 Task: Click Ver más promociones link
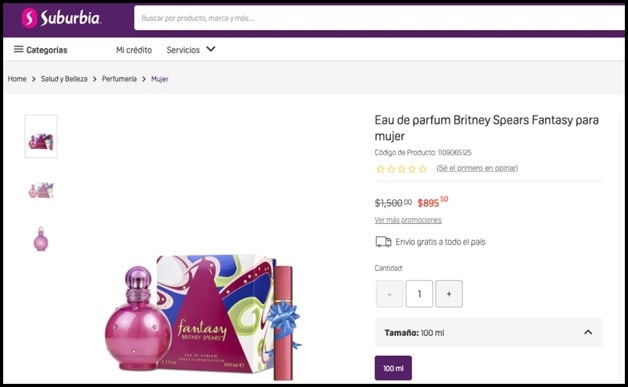coord(408,220)
